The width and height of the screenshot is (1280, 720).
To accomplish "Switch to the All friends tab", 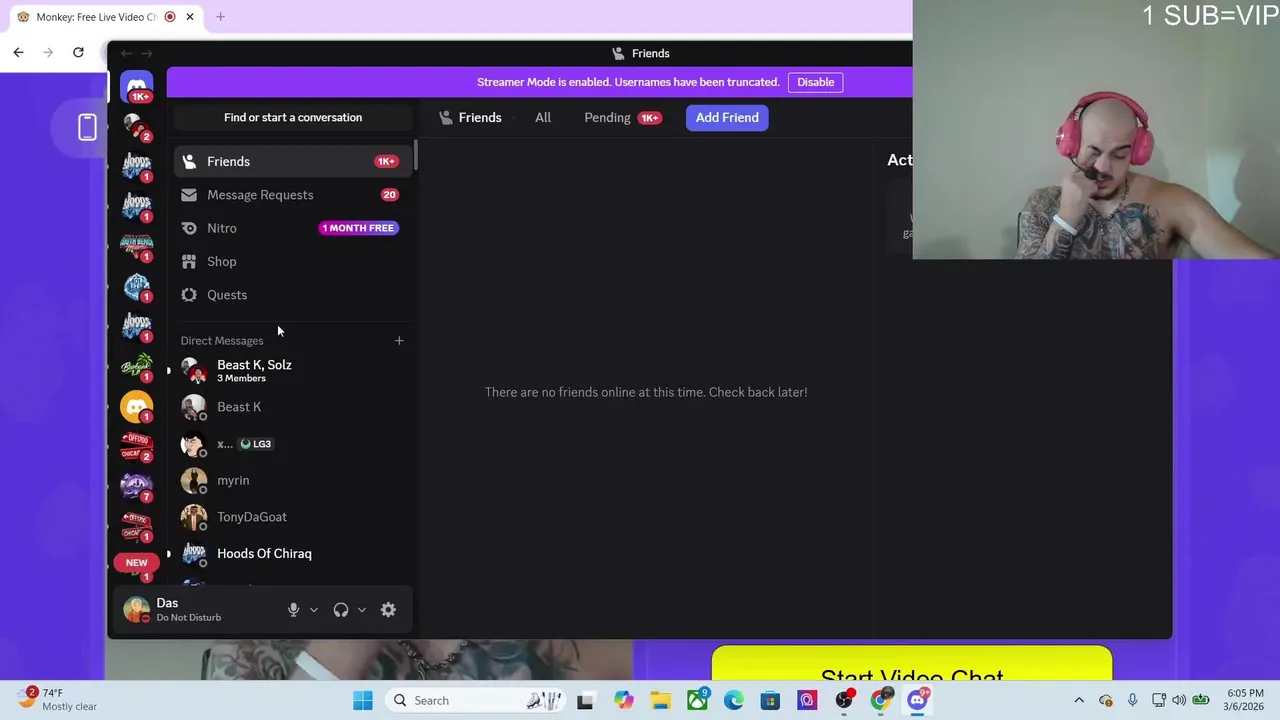I will tap(543, 117).
